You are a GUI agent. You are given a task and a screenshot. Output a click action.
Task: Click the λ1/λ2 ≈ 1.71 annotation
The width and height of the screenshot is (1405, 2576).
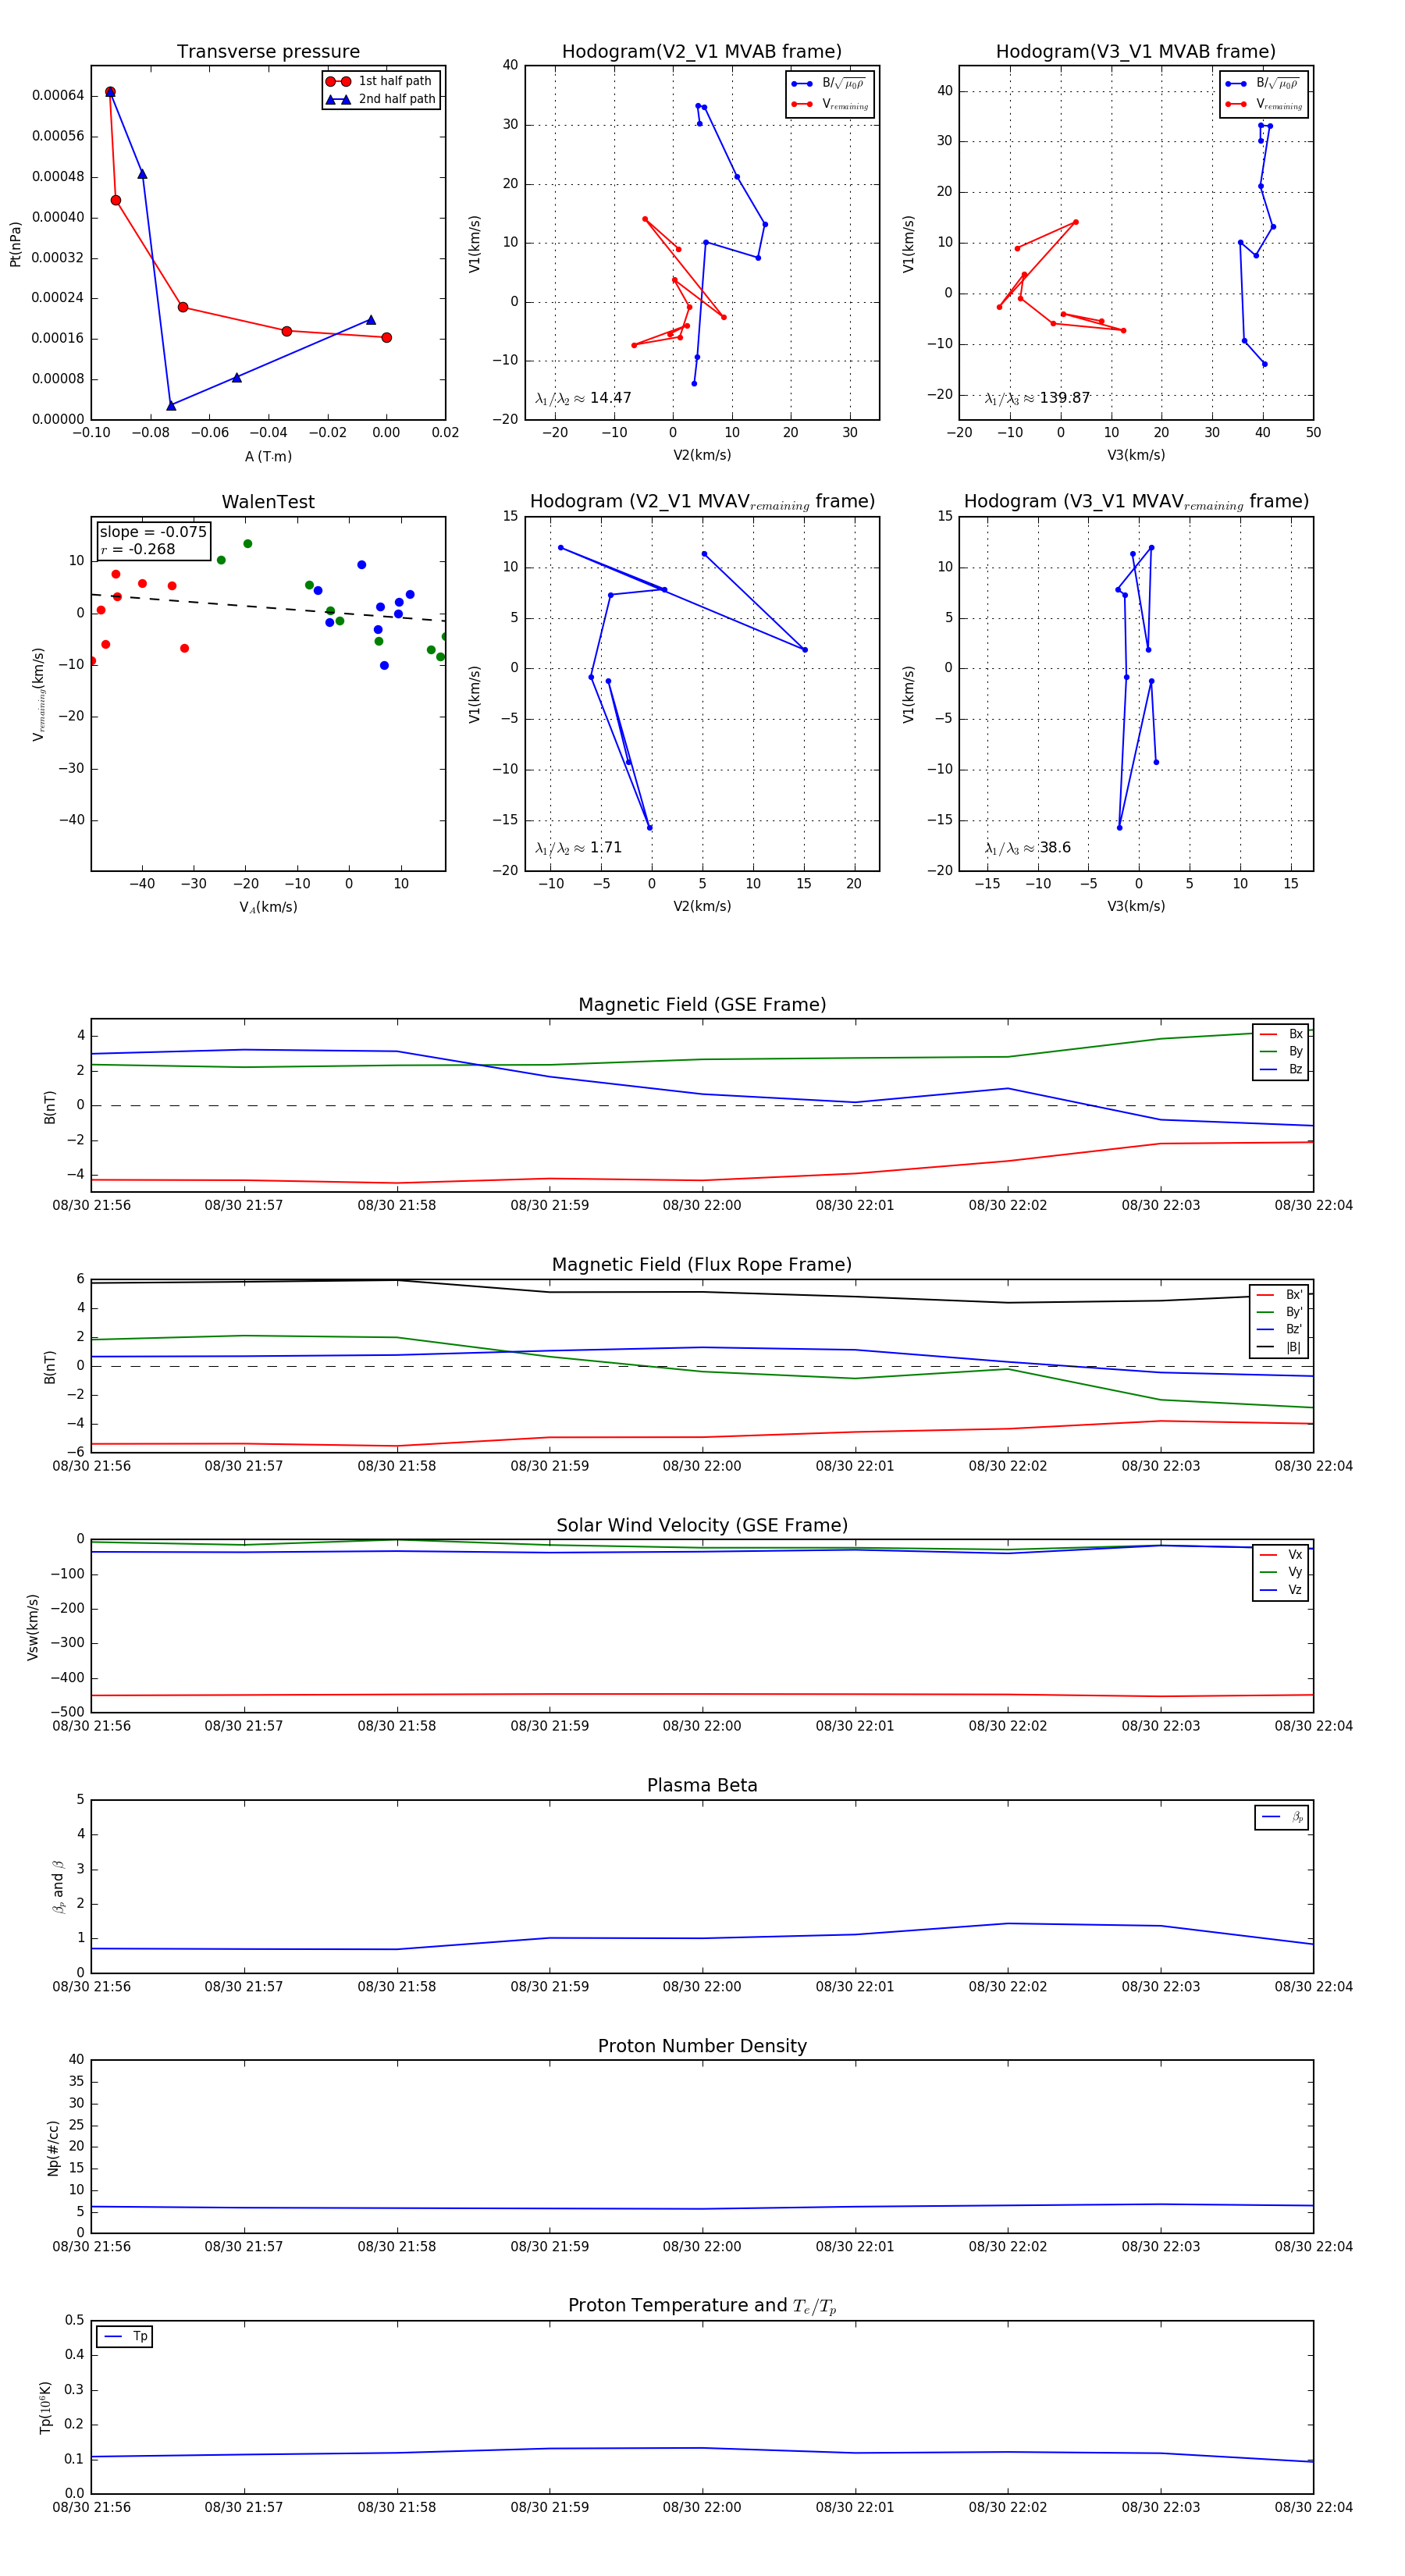[578, 848]
